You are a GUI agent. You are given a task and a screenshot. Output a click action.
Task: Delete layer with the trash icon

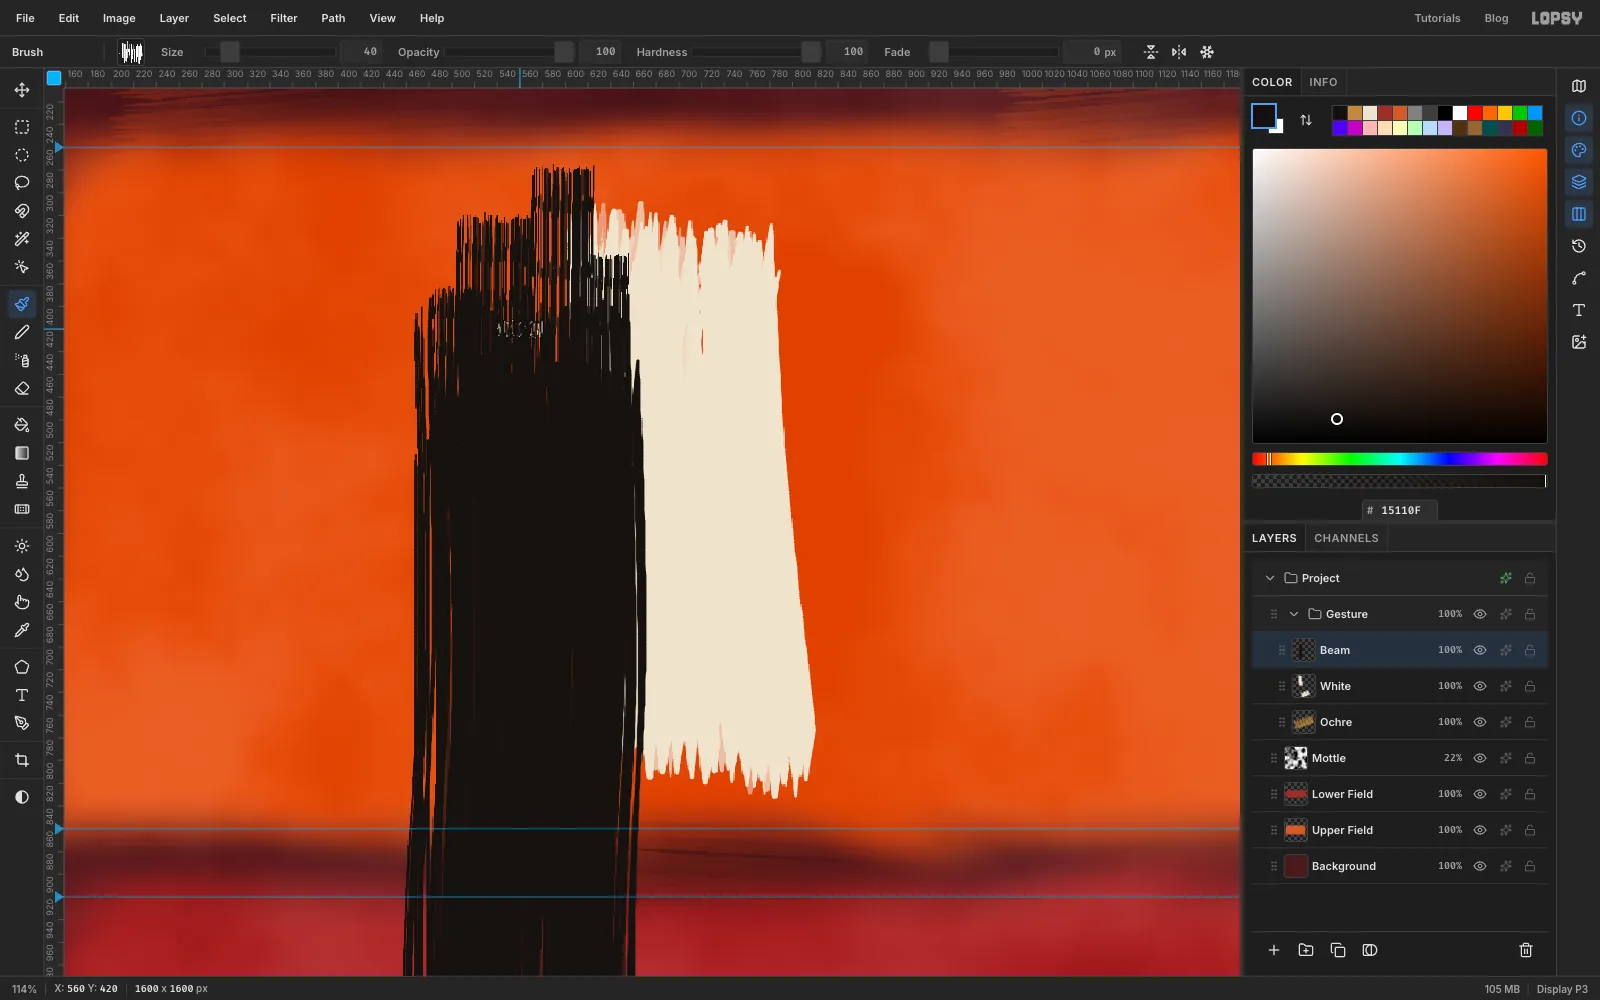(x=1526, y=950)
